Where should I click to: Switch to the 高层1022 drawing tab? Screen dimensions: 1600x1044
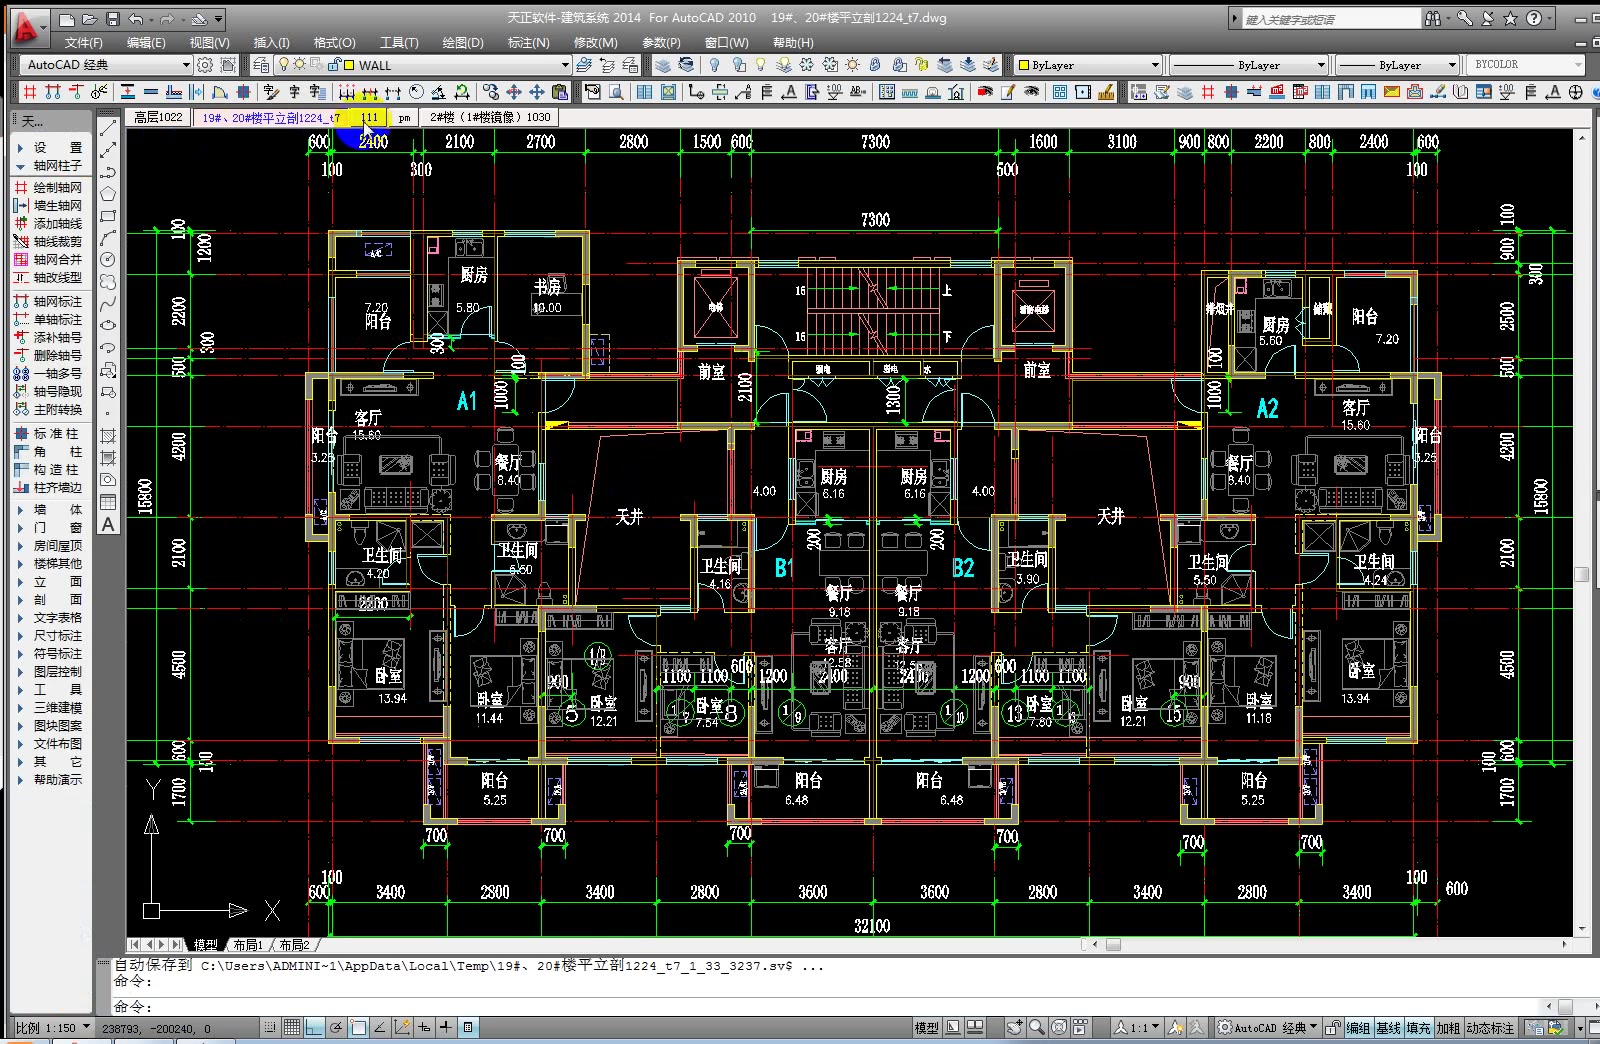pos(158,117)
